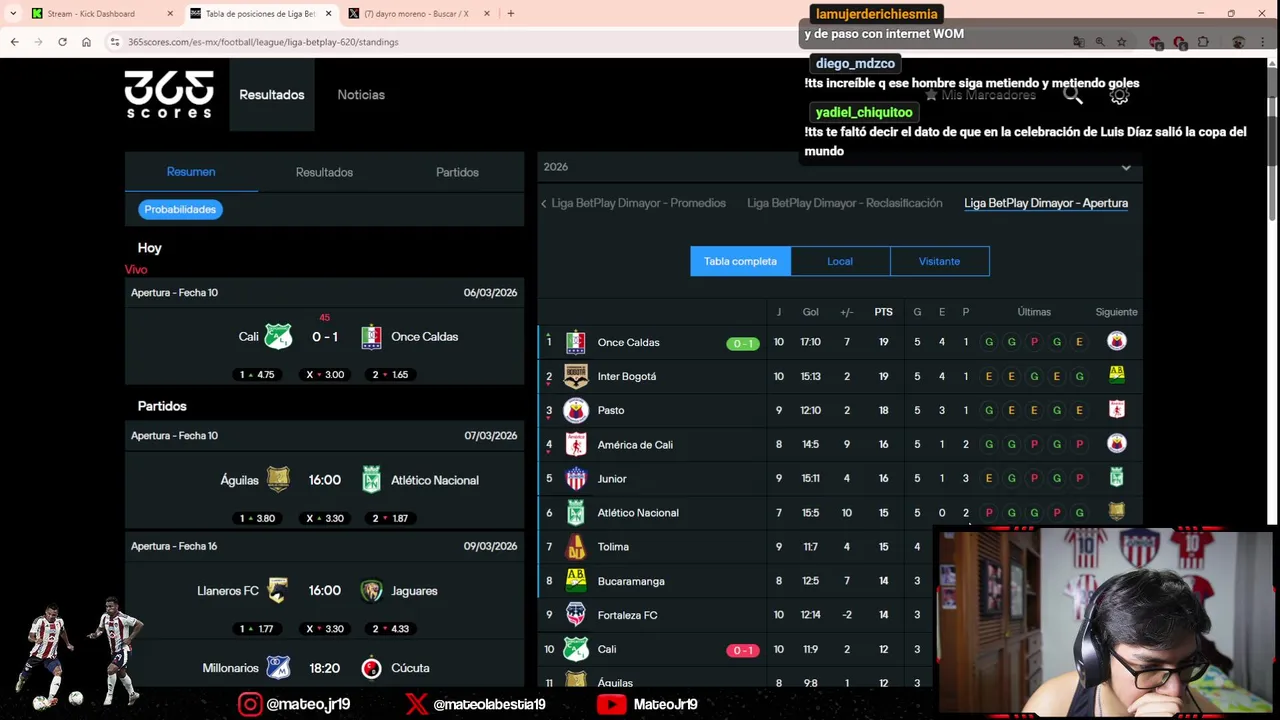Screen dimensions: 1280x720
Task: Pick the 4.75 home-win odds for Cali
Action: (x=257, y=375)
